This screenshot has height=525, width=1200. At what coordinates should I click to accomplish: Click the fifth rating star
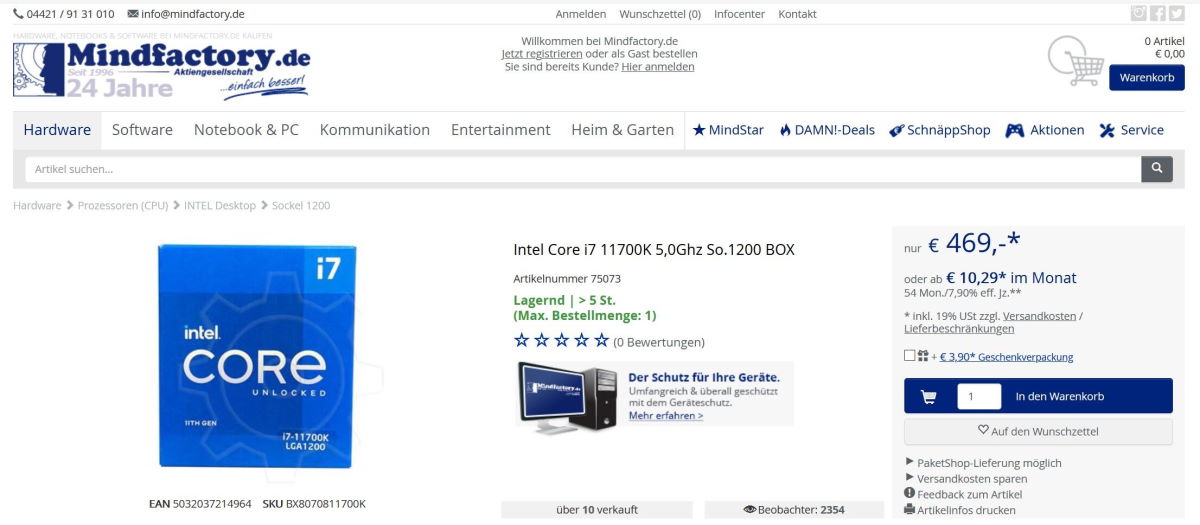[601, 341]
